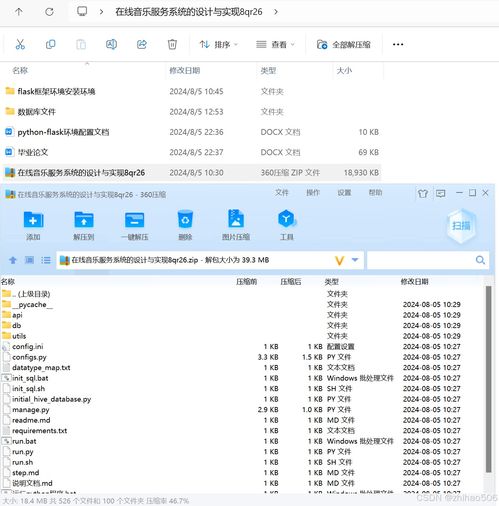Click the computer icon in address bar
499x506 pixels.
[x=82, y=11]
